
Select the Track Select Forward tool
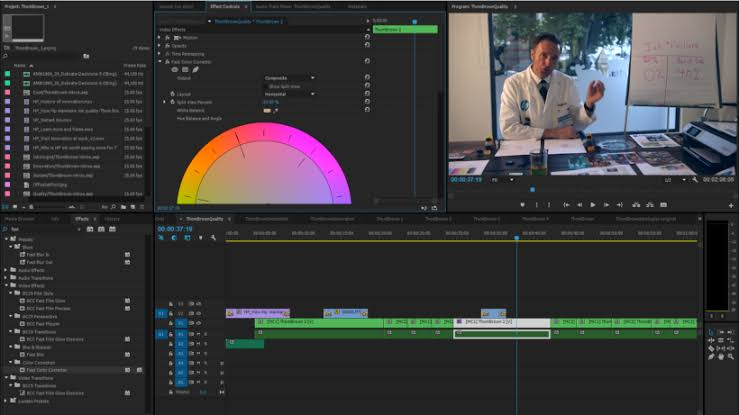tap(721, 332)
